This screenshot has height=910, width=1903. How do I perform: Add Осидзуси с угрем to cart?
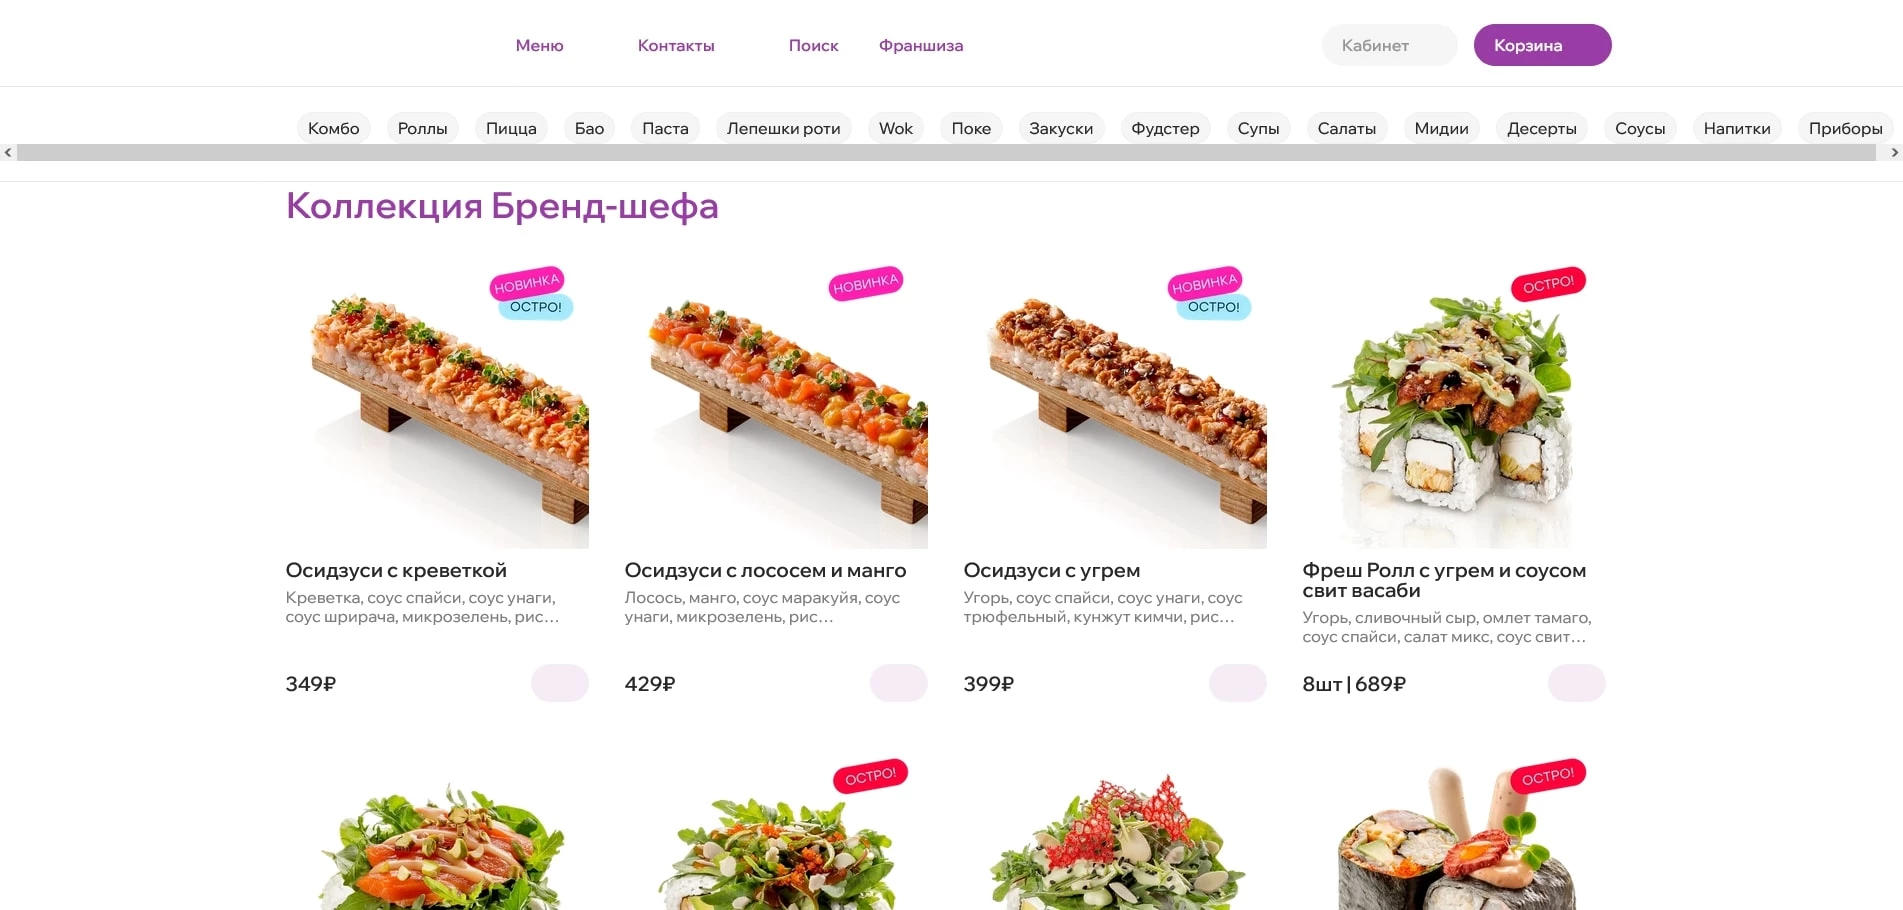[x=1238, y=683]
